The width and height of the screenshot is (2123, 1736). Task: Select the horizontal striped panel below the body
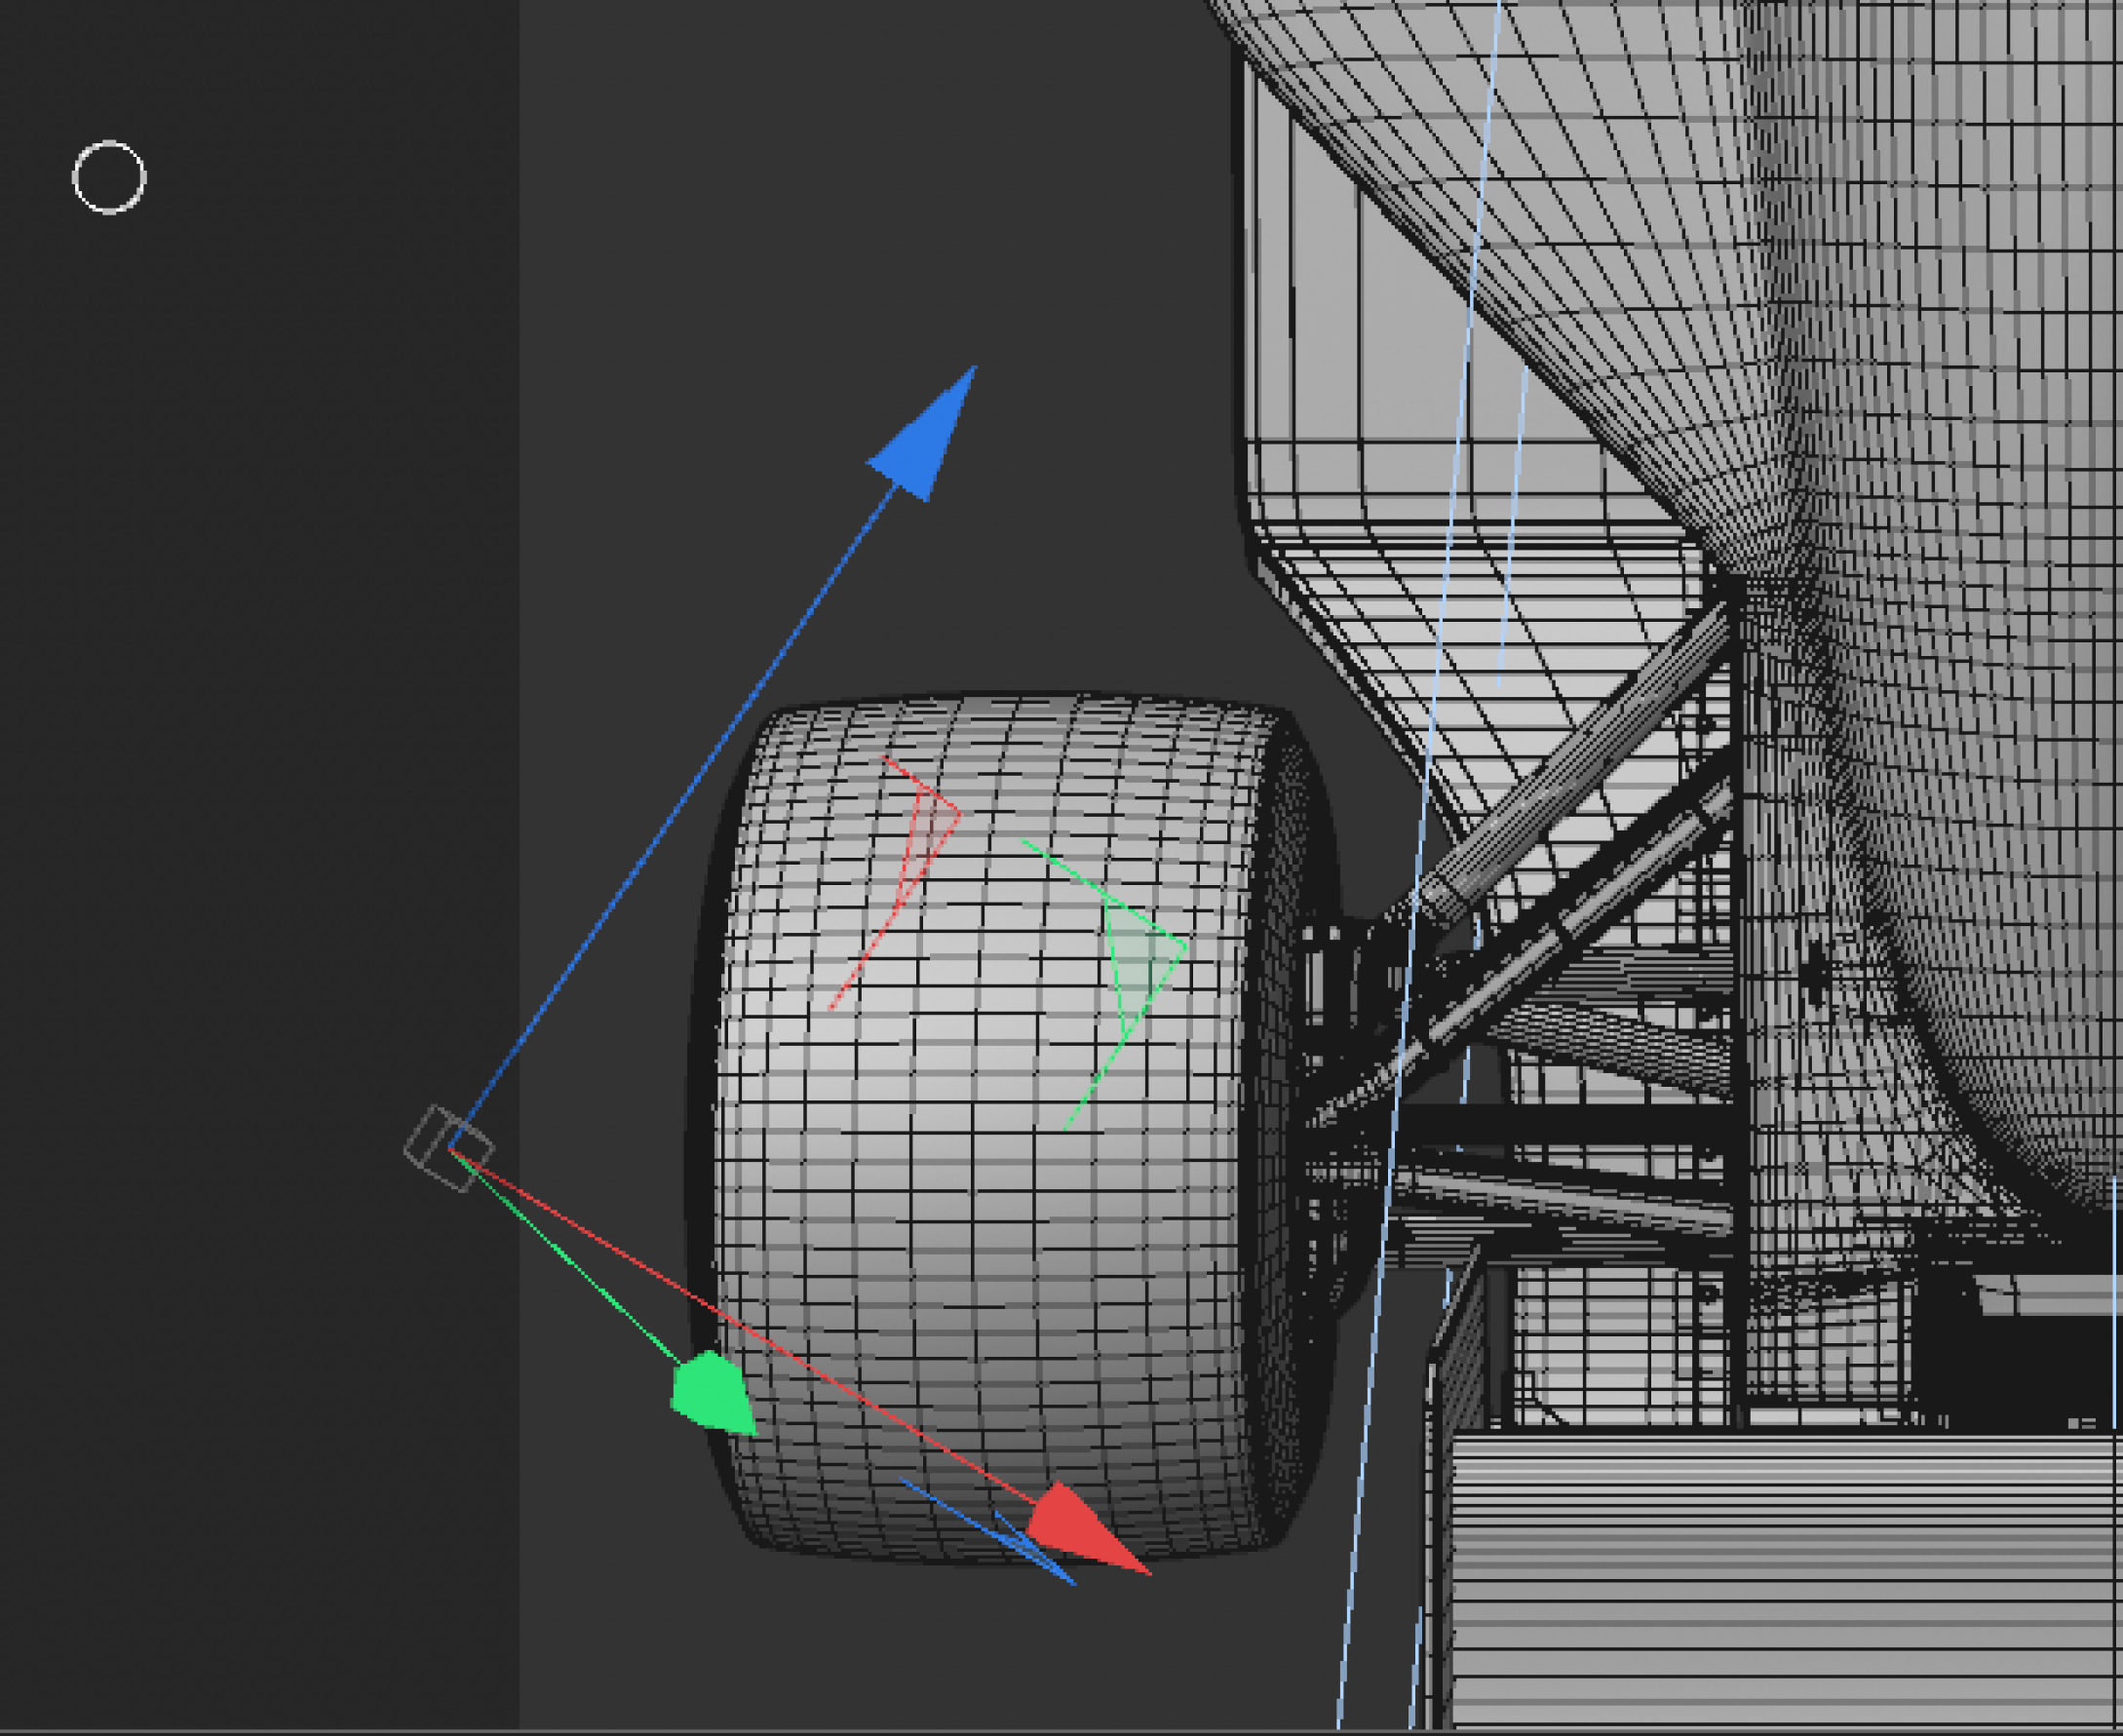pos(1780,1580)
